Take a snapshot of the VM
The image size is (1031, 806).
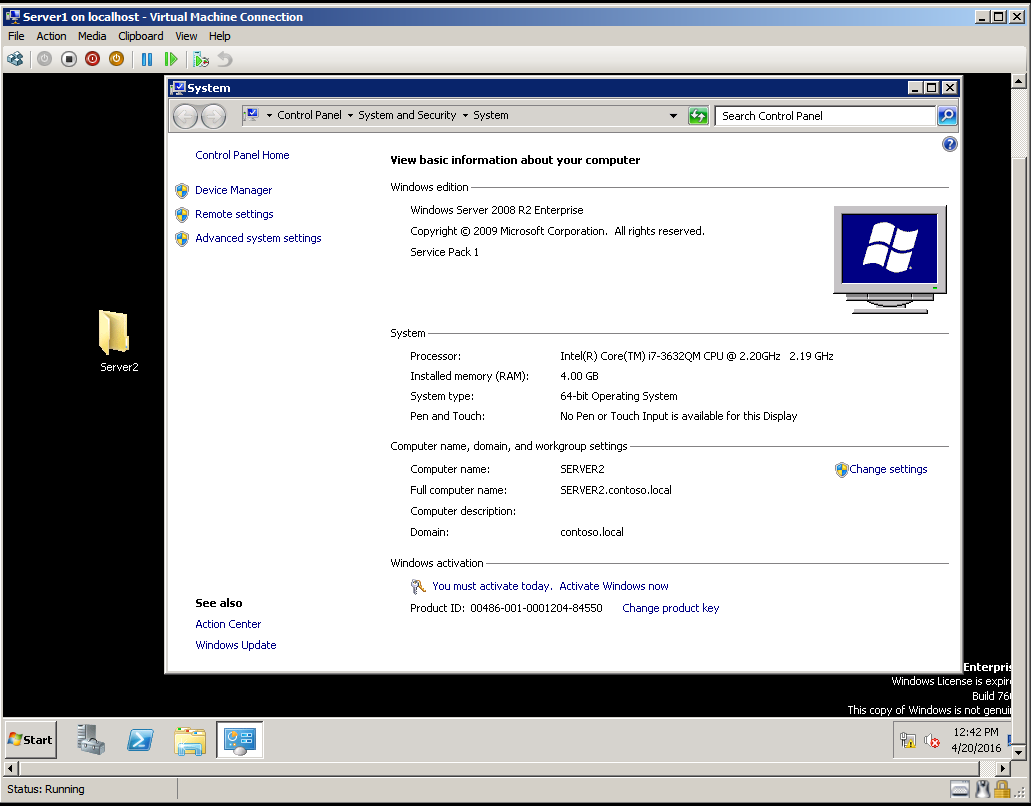201,59
